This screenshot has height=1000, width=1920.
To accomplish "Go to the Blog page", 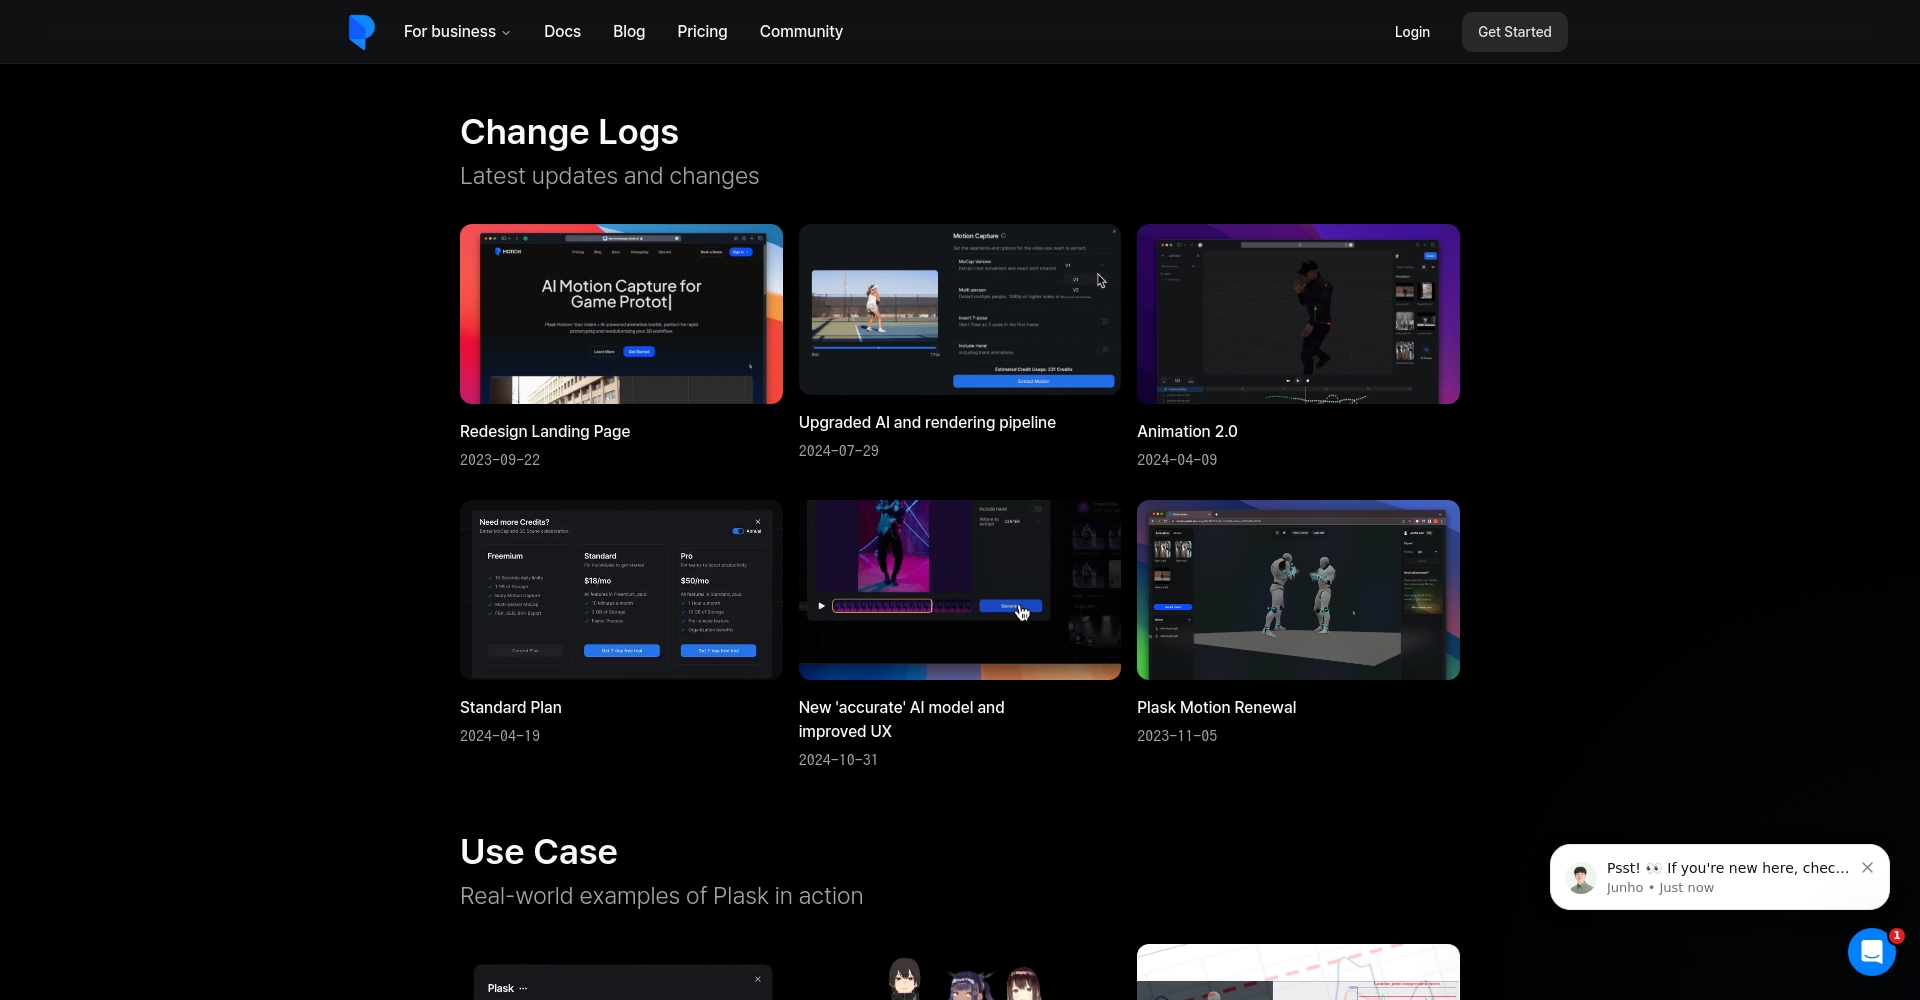I will 629,32.
